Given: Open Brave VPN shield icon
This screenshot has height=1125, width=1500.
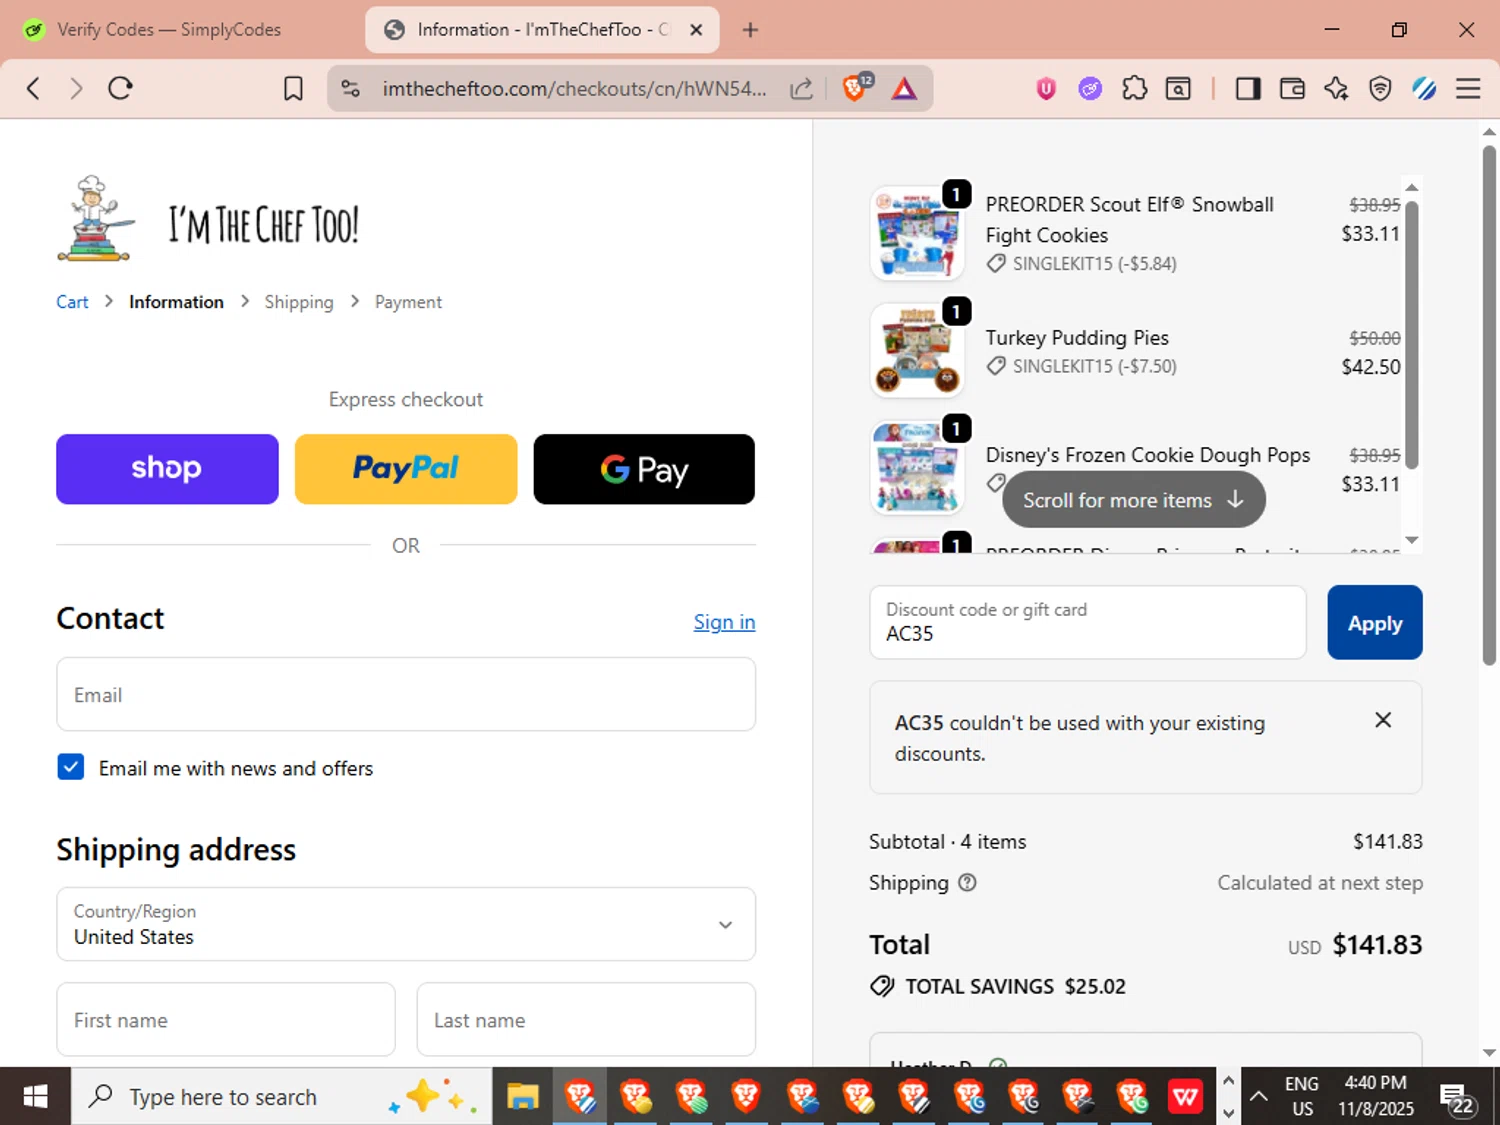Looking at the screenshot, I should [1380, 89].
